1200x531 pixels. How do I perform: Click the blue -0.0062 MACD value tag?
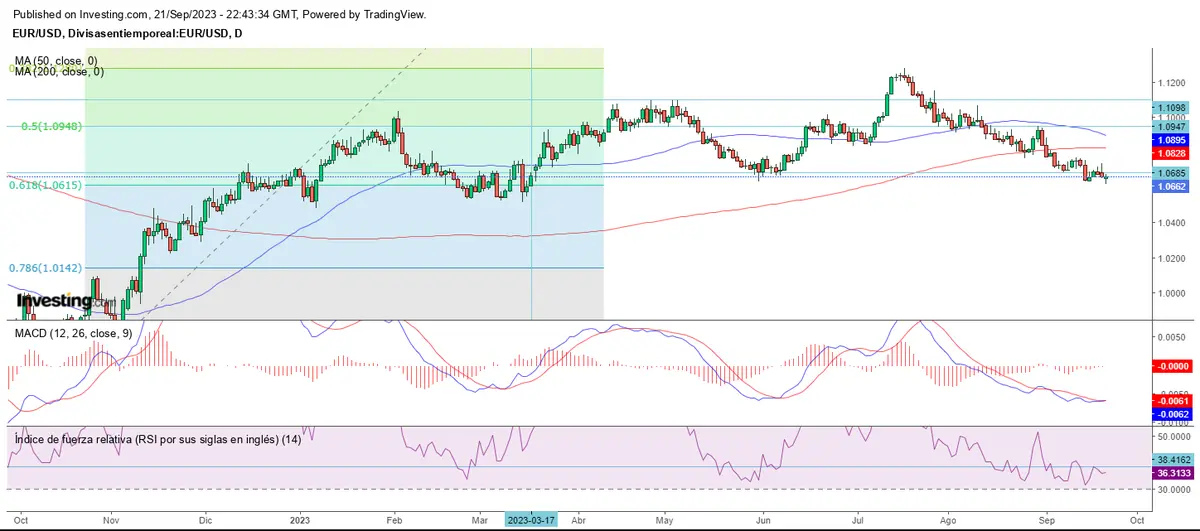click(1169, 413)
